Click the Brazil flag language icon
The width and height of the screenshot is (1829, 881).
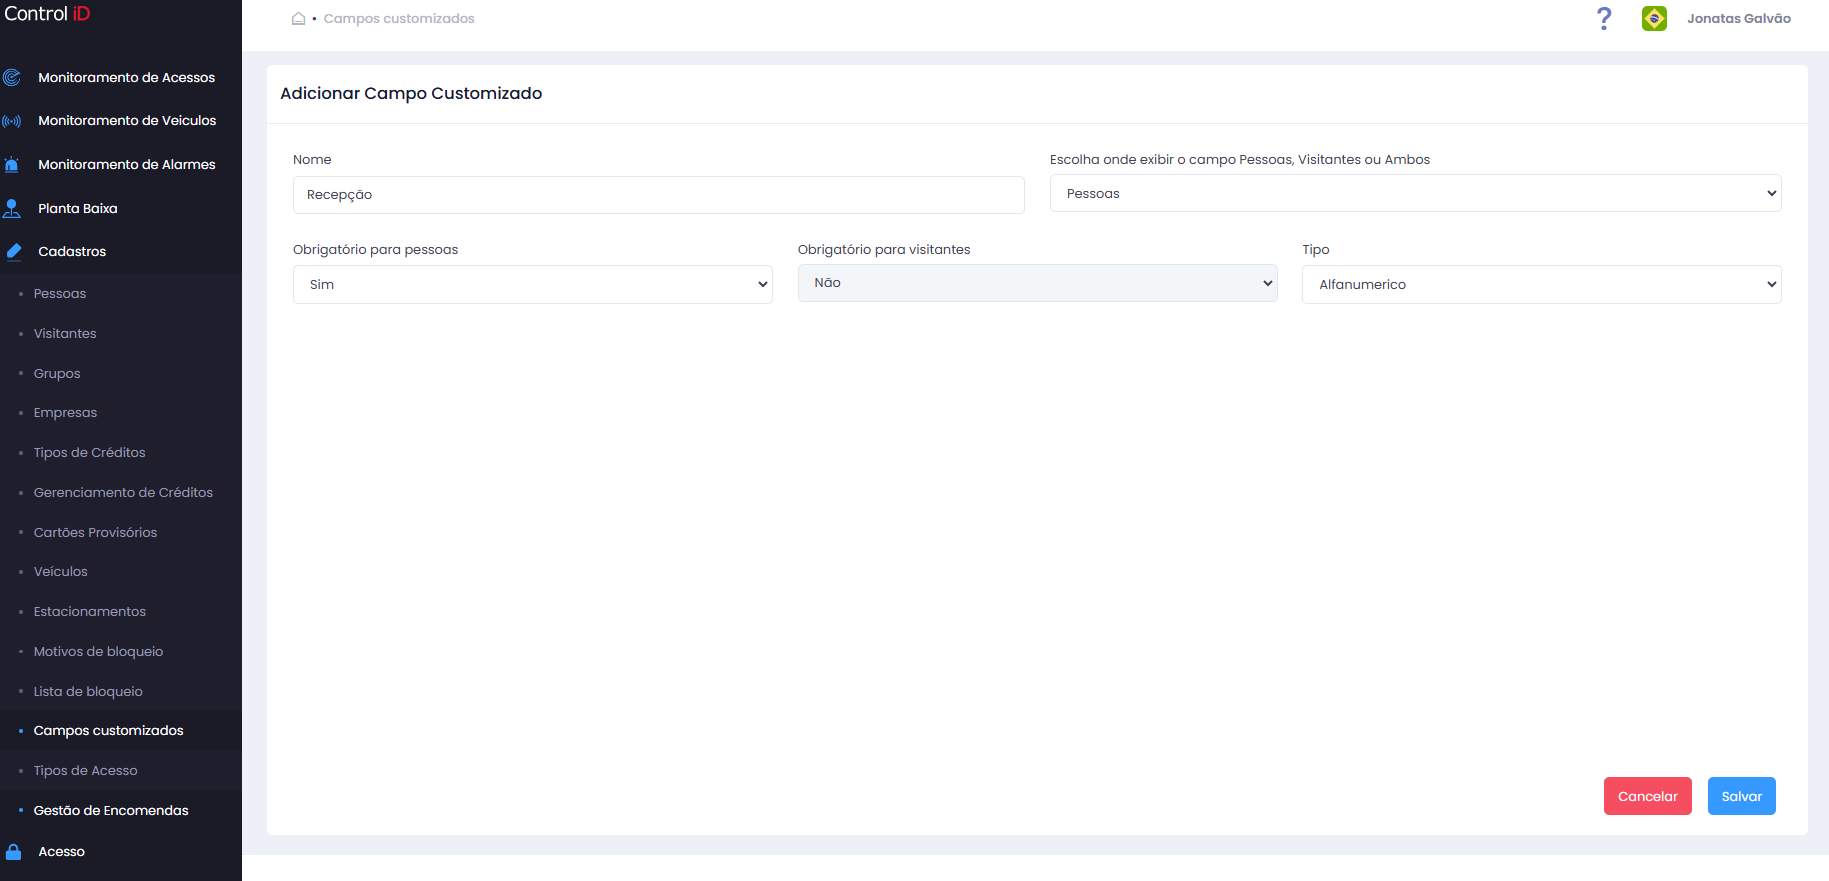click(1654, 18)
